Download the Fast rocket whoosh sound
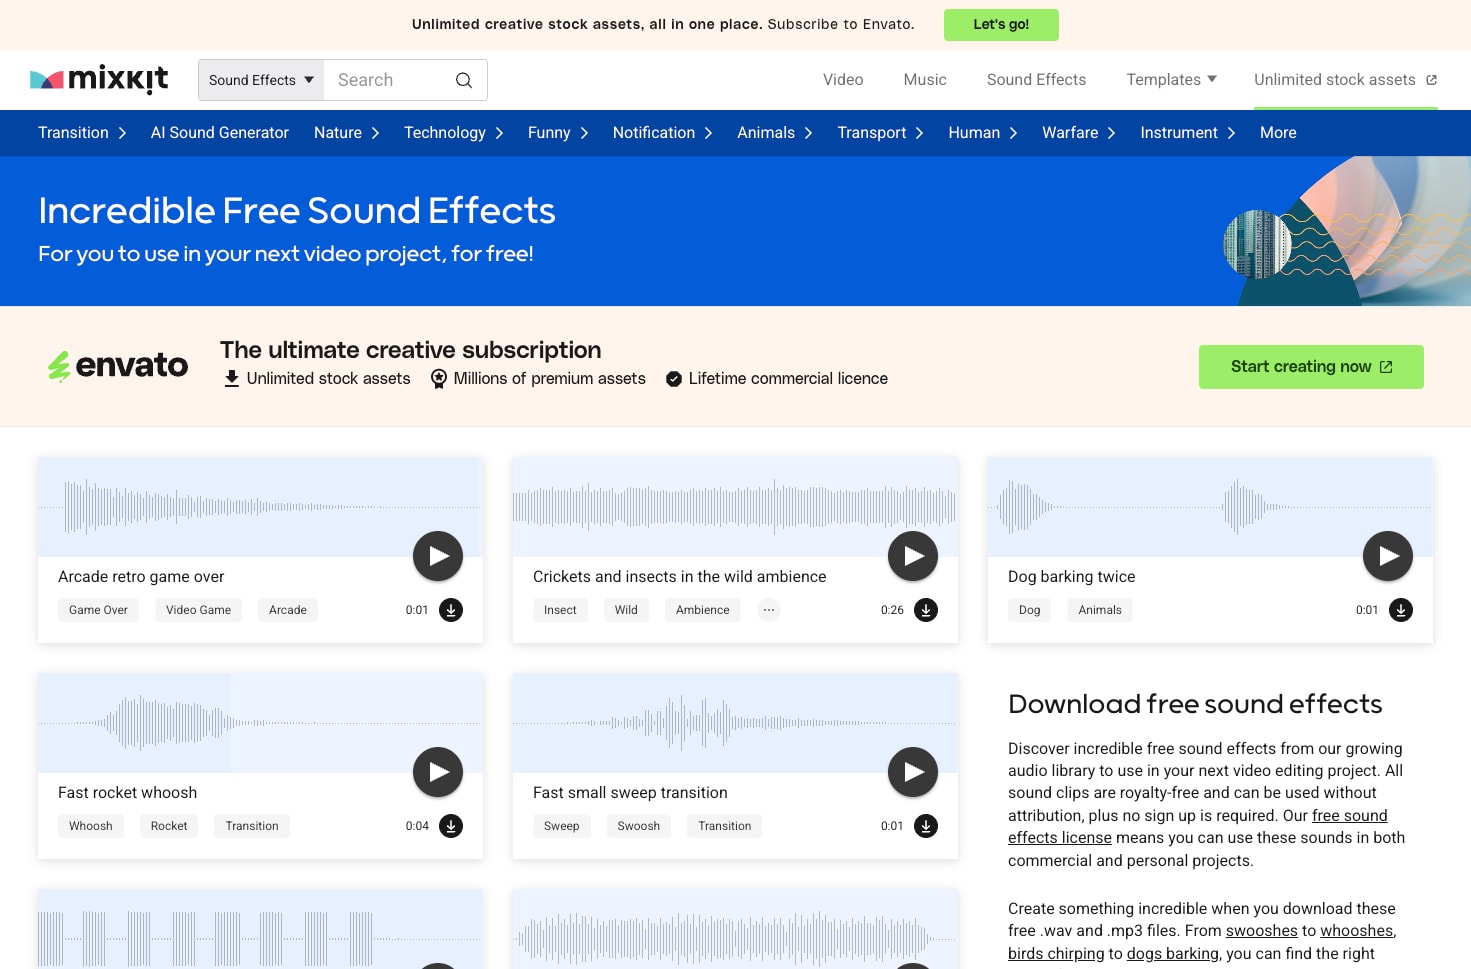Screen dimensions: 1471x969 click(x=451, y=826)
